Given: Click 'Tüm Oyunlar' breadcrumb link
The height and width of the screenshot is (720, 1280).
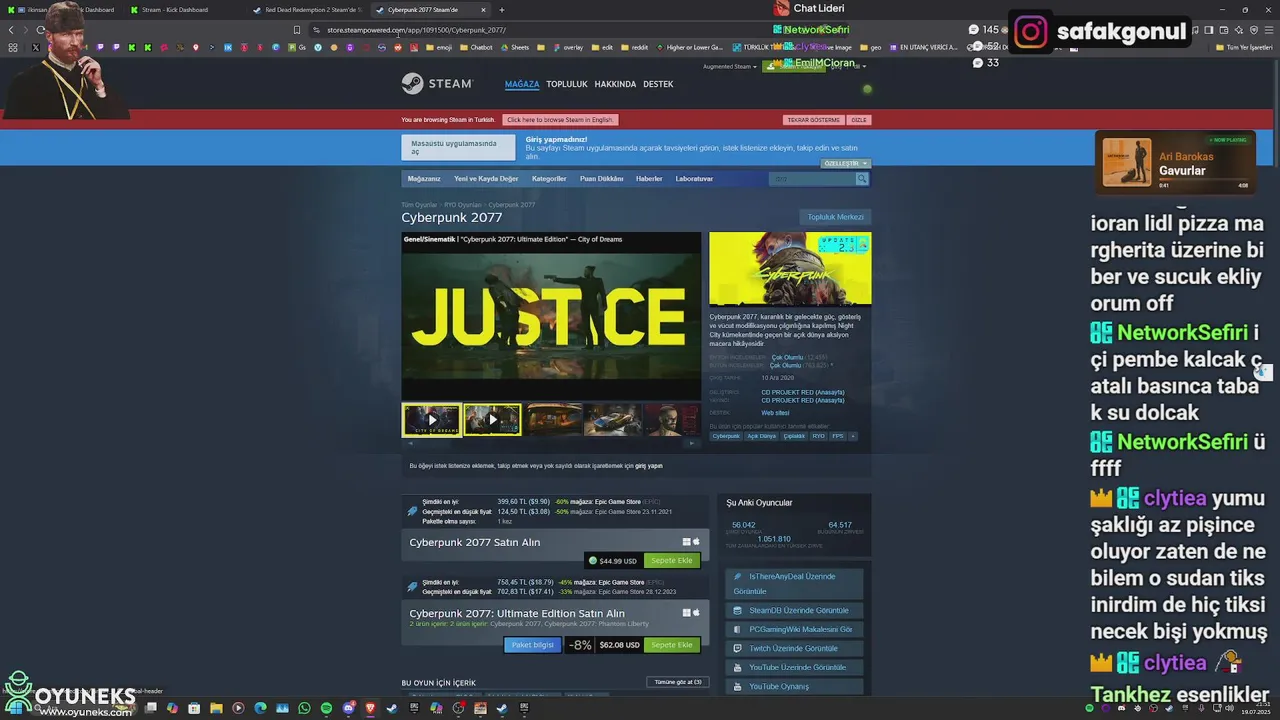Looking at the screenshot, I should click(x=419, y=205).
